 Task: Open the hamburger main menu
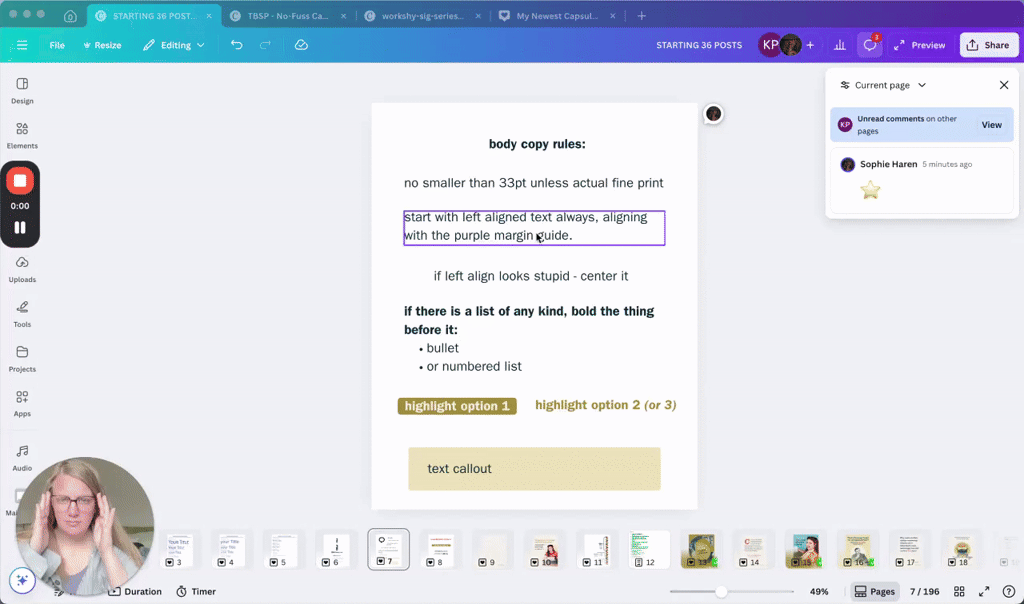pos(22,45)
